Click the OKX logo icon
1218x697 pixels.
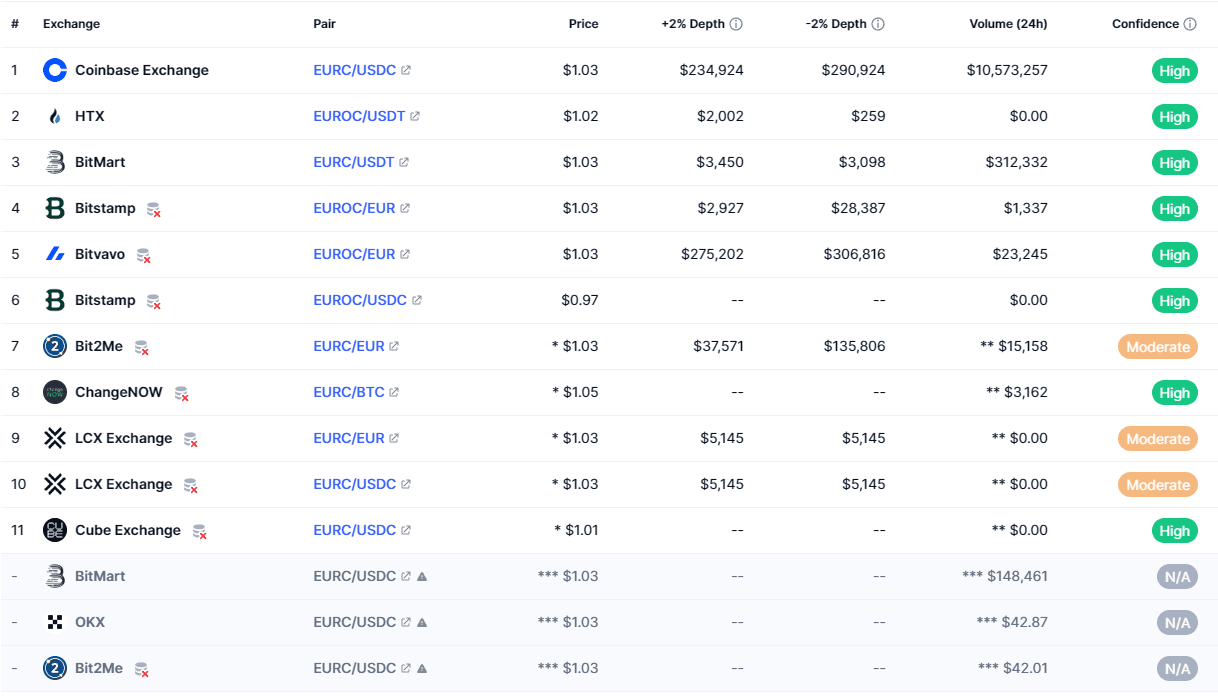(55, 622)
